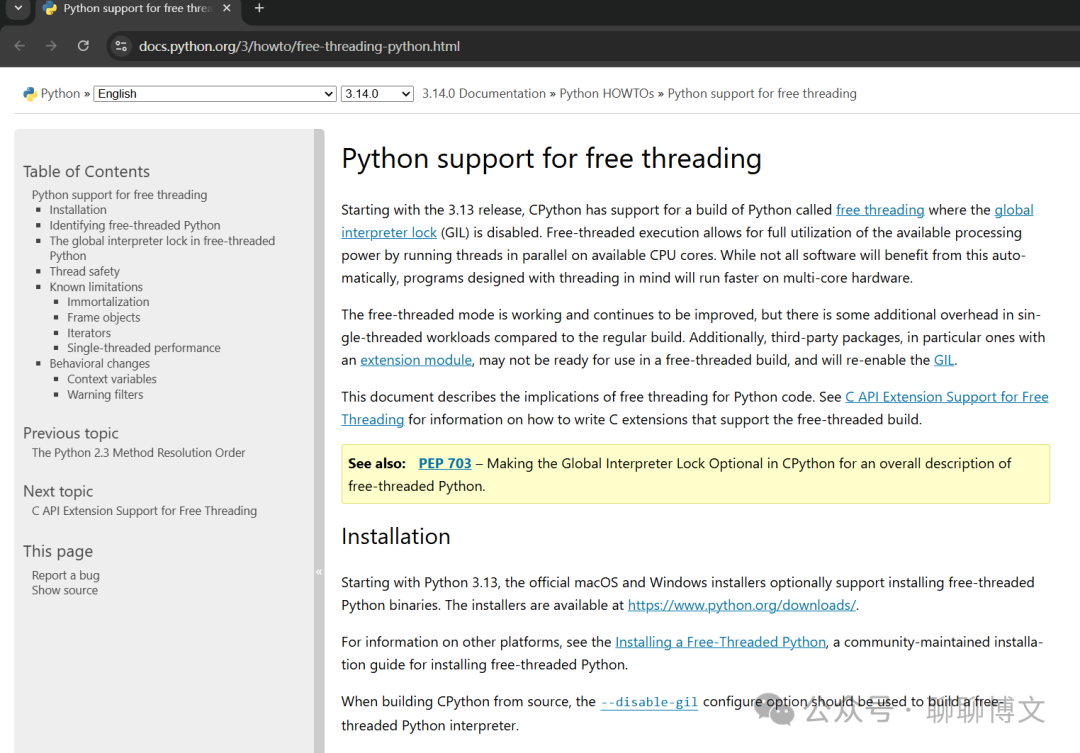
Task: Follow the 'extension module' link
Action: pyautogui.click(x=416, y=360)
